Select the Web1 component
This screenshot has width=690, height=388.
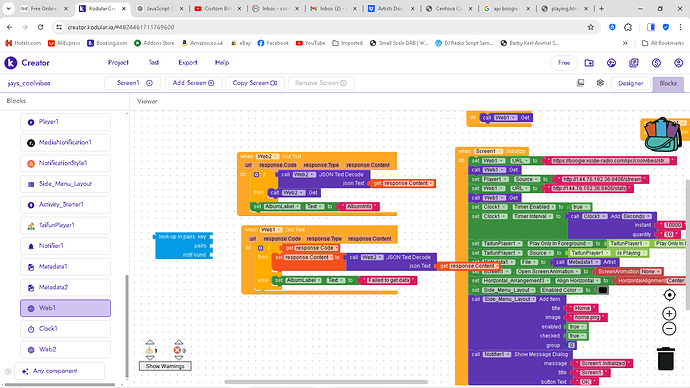point(65,308)
